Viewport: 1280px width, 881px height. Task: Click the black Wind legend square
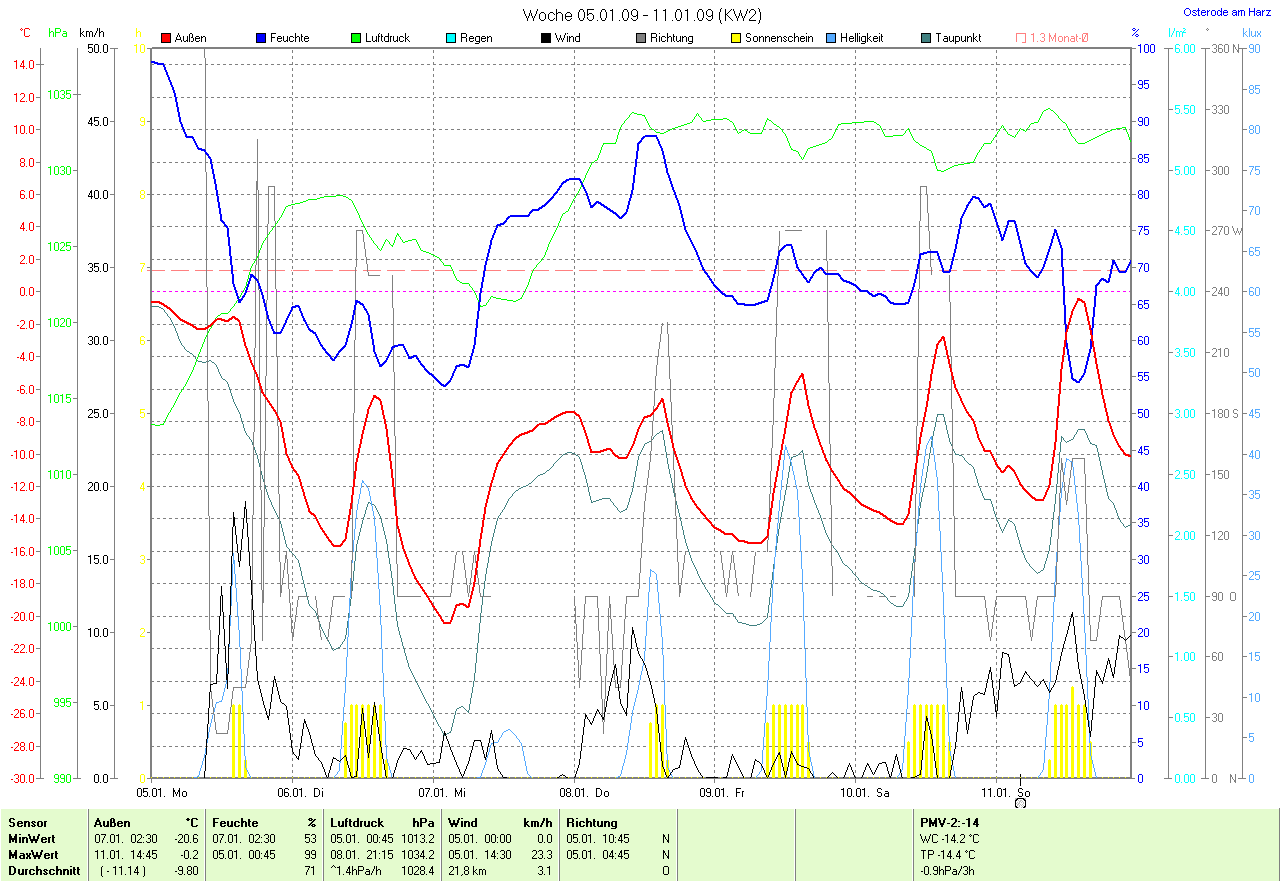[x=545, y=38]
